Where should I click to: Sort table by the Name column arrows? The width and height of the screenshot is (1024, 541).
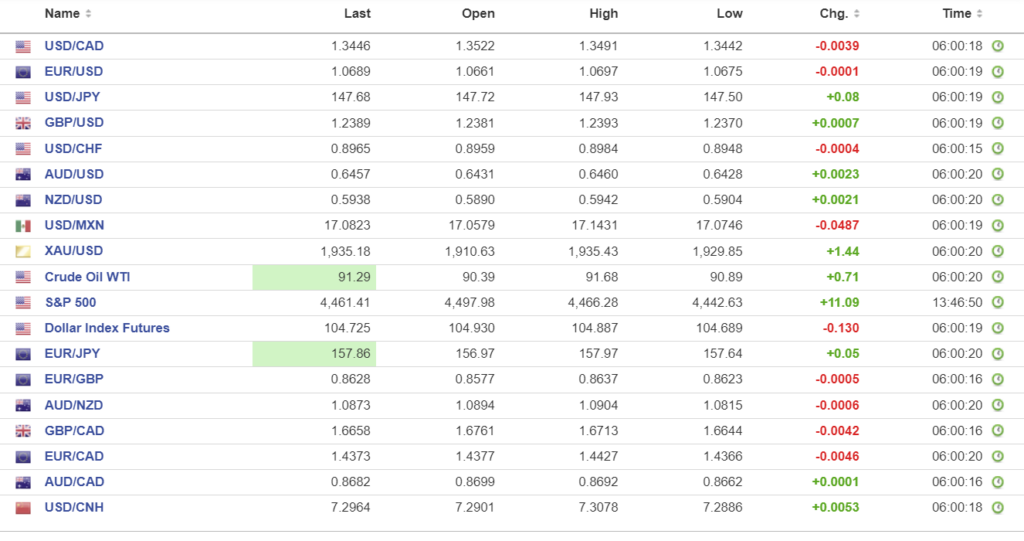pos(88,14)
